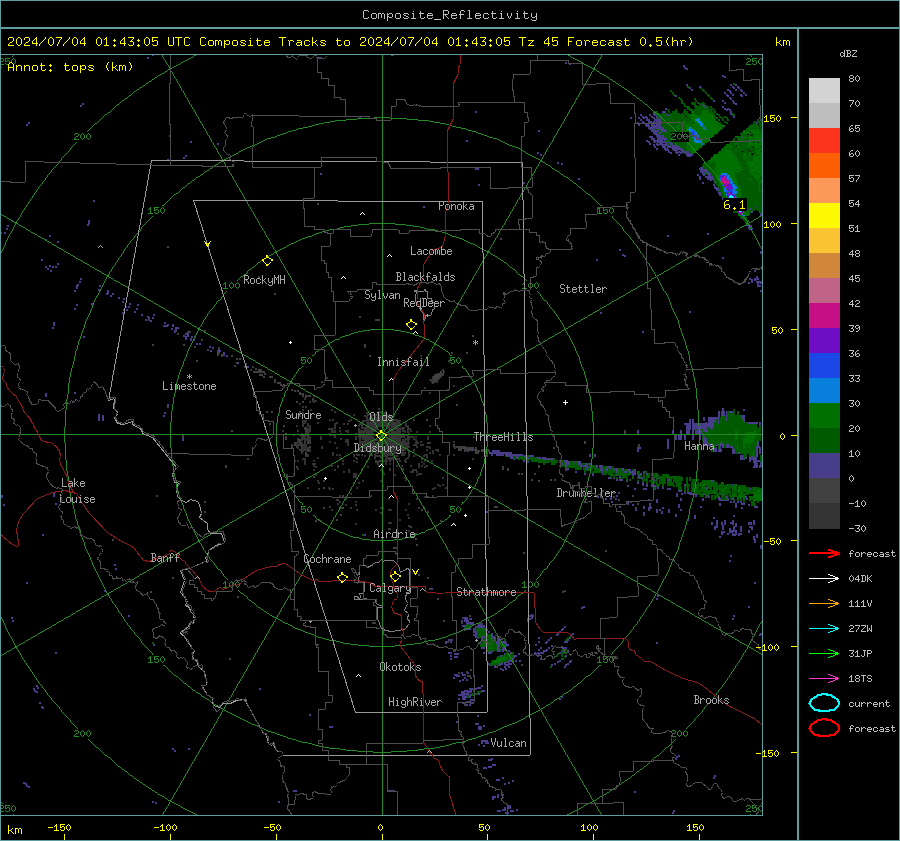Screen dimensions: 900x841
Task: Click the 6.1 storm top label
Action: tap(734, 205)
